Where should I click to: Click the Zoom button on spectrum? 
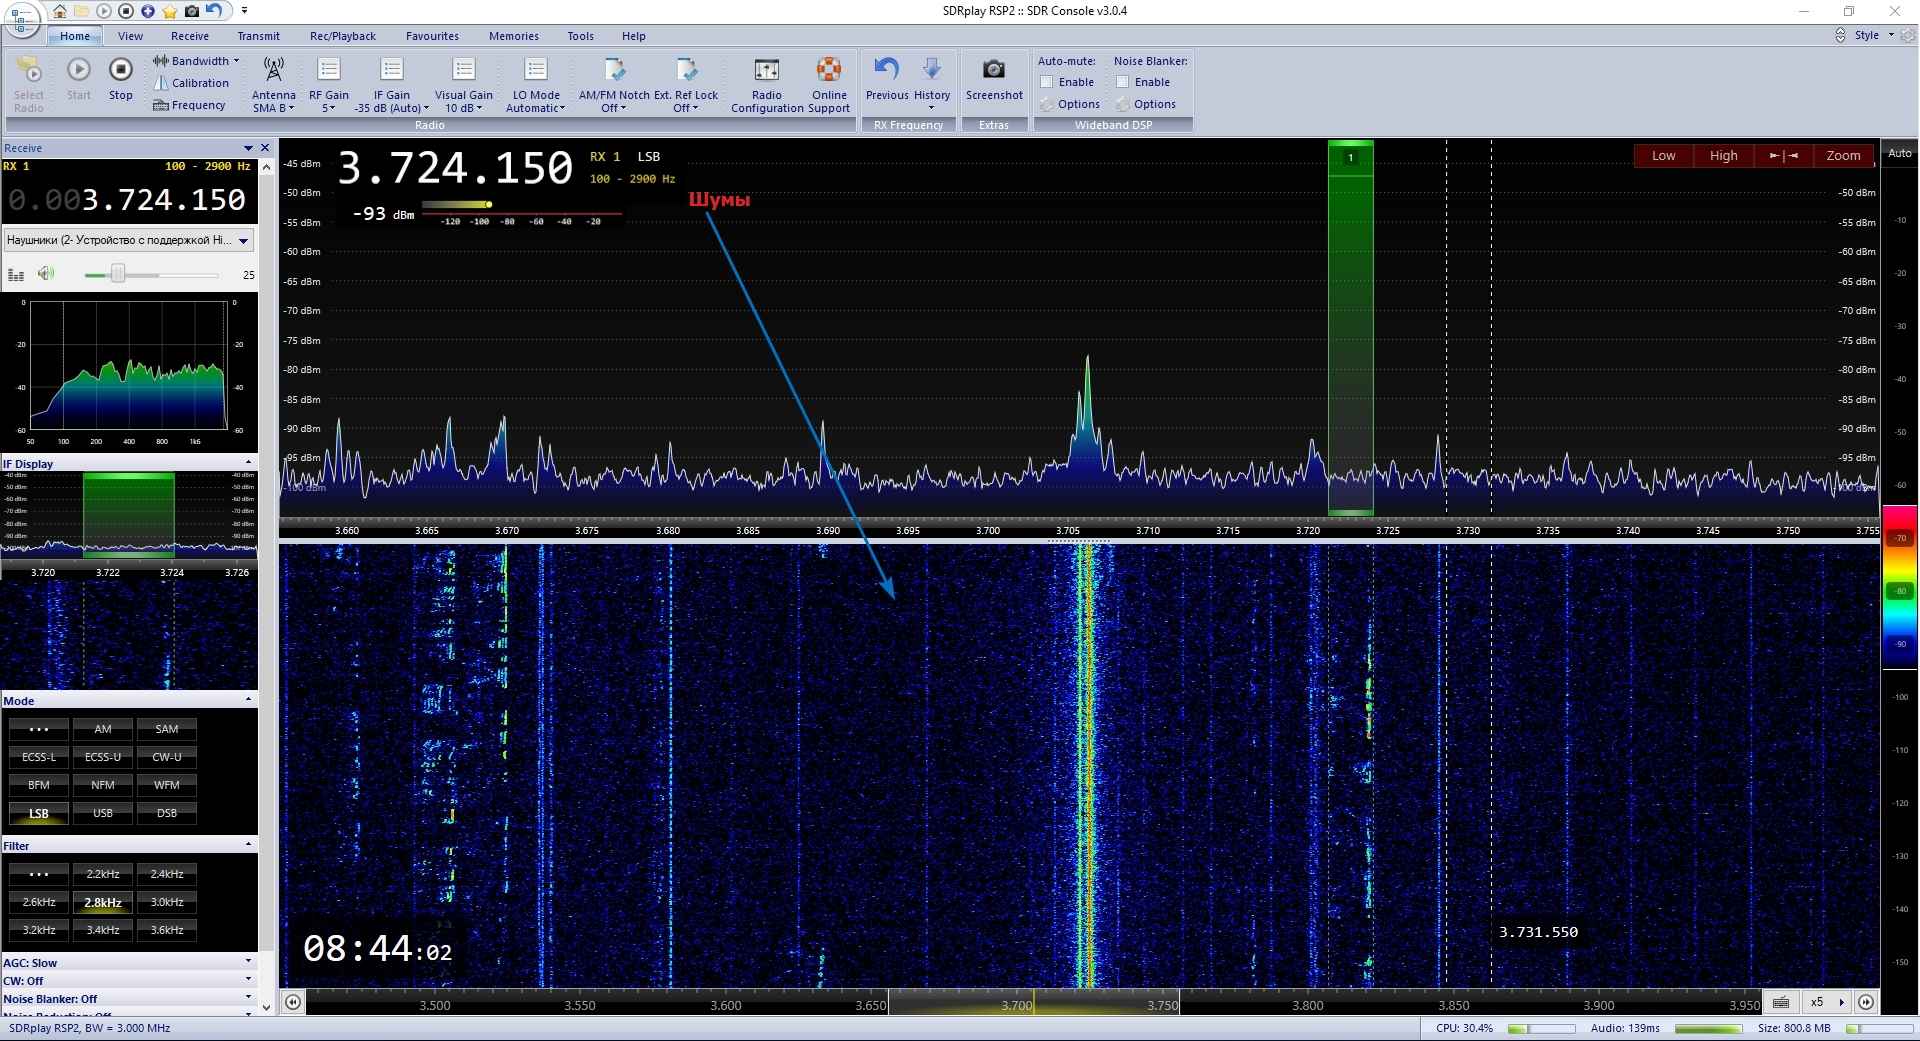point(1844,156)
